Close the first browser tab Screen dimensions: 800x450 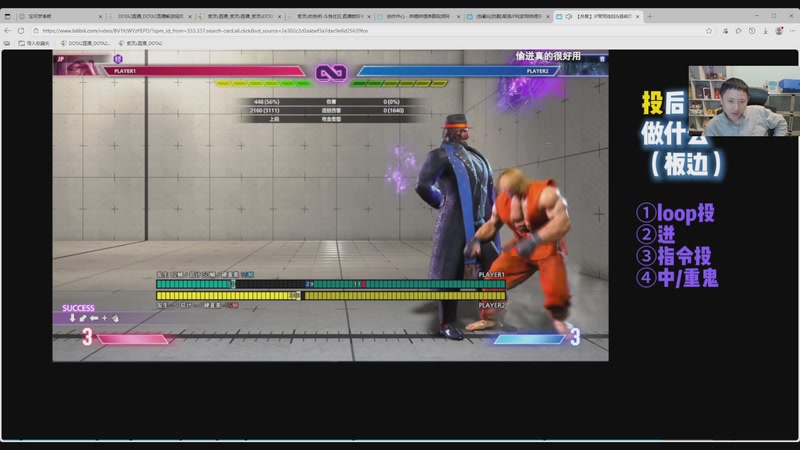(x=100, y=16)
